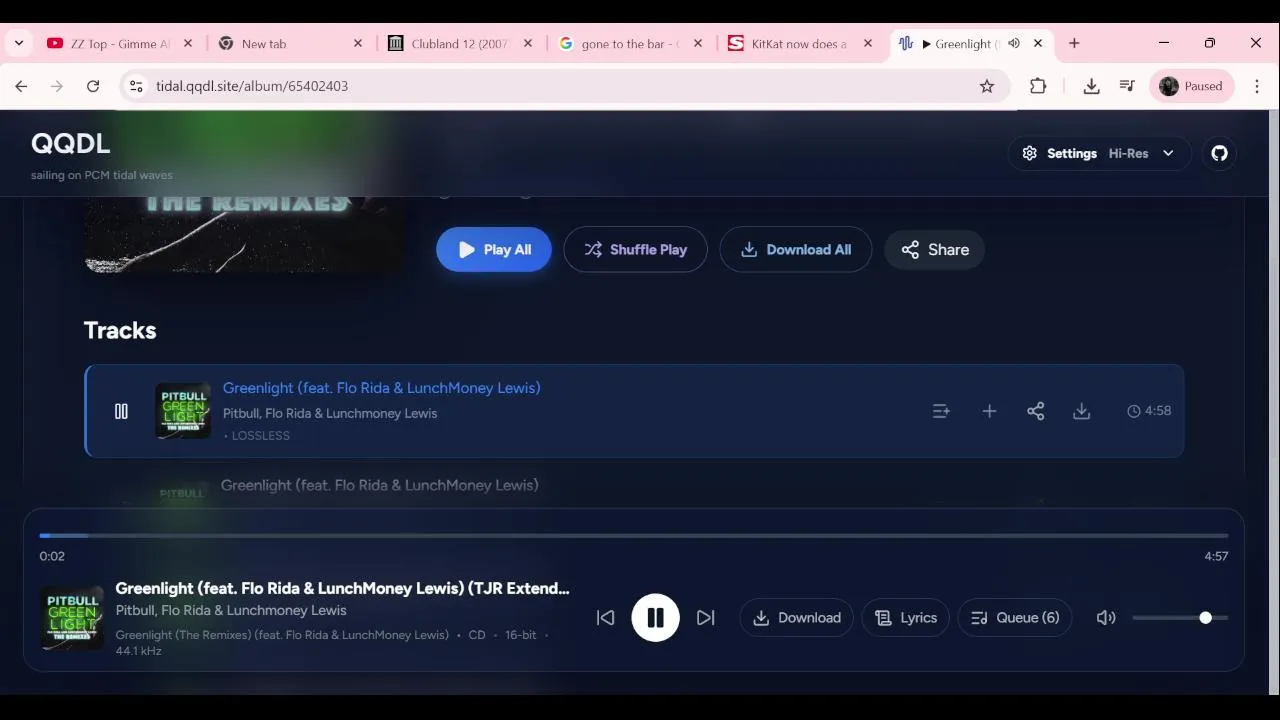Start Shuffle Play for the album
The height and width of the screenshot is (720, 1280).
[635, 250]
